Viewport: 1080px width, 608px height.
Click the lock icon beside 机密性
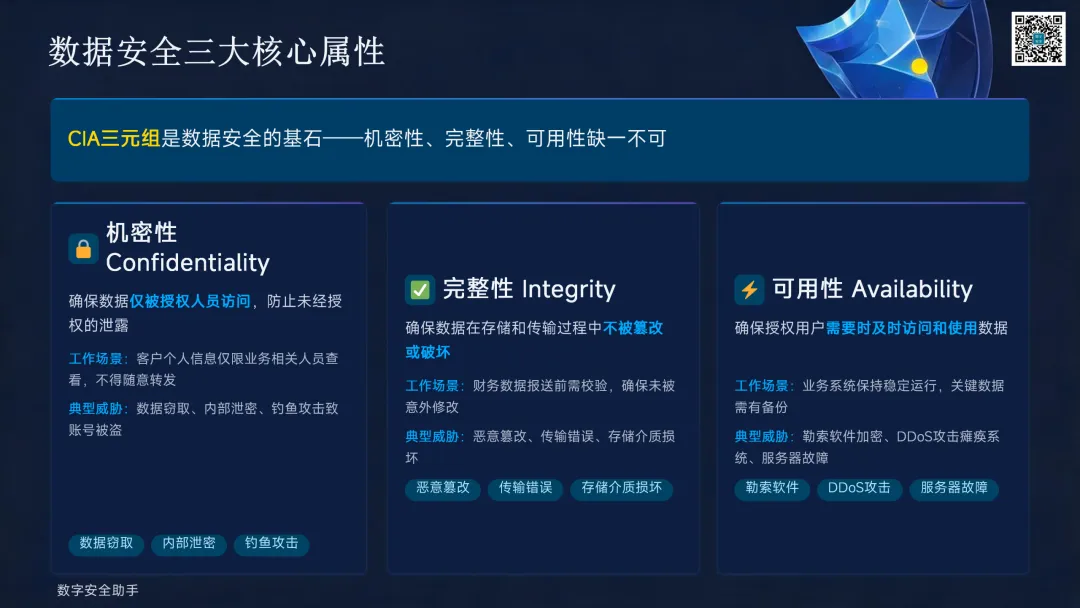pos(83,249)
